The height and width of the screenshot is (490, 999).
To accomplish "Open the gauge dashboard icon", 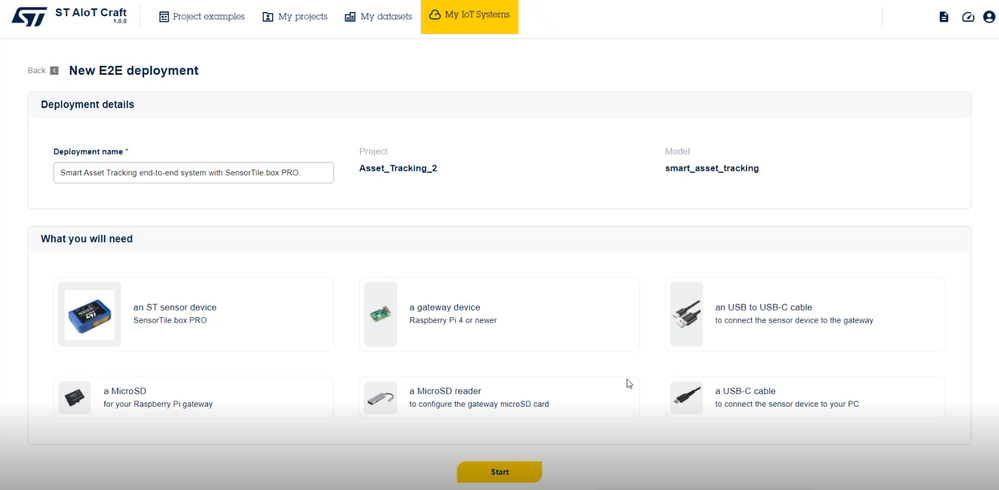I will [968, 17].
